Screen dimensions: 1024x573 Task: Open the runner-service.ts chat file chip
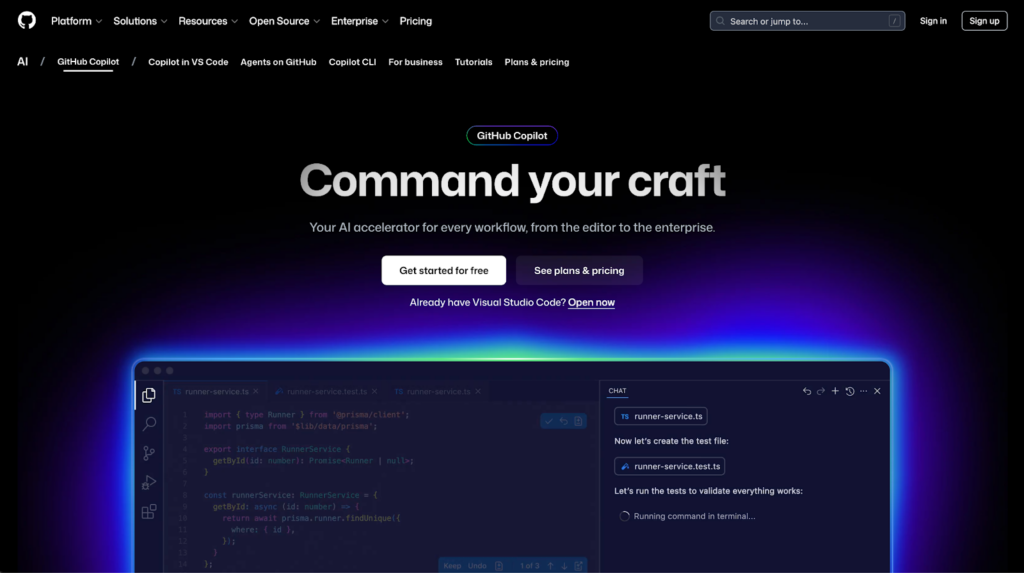[x=661, y=416]
